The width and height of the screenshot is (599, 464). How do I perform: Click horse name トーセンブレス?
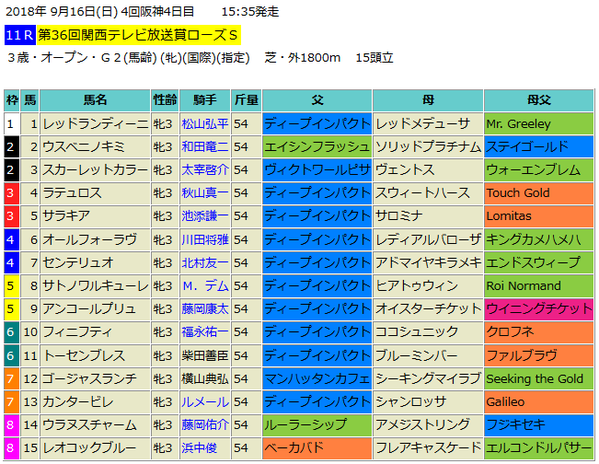coord(84,356)
